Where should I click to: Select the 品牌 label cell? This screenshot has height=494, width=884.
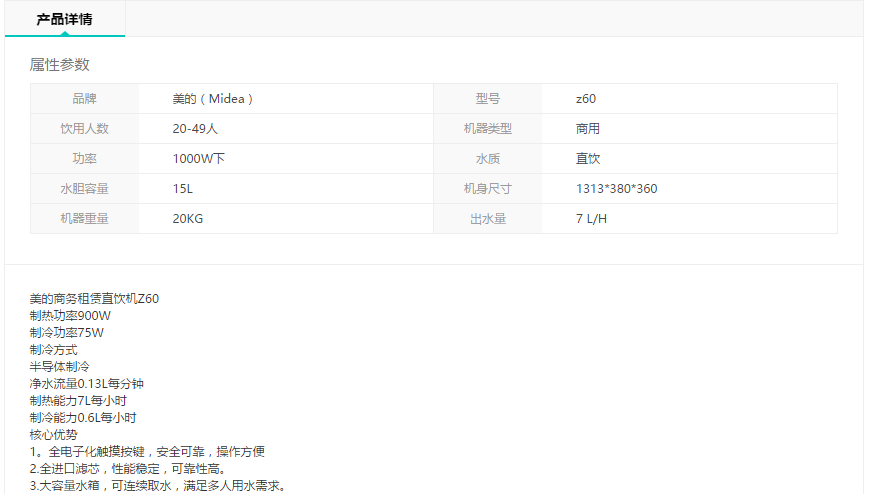tap(85, 99)
